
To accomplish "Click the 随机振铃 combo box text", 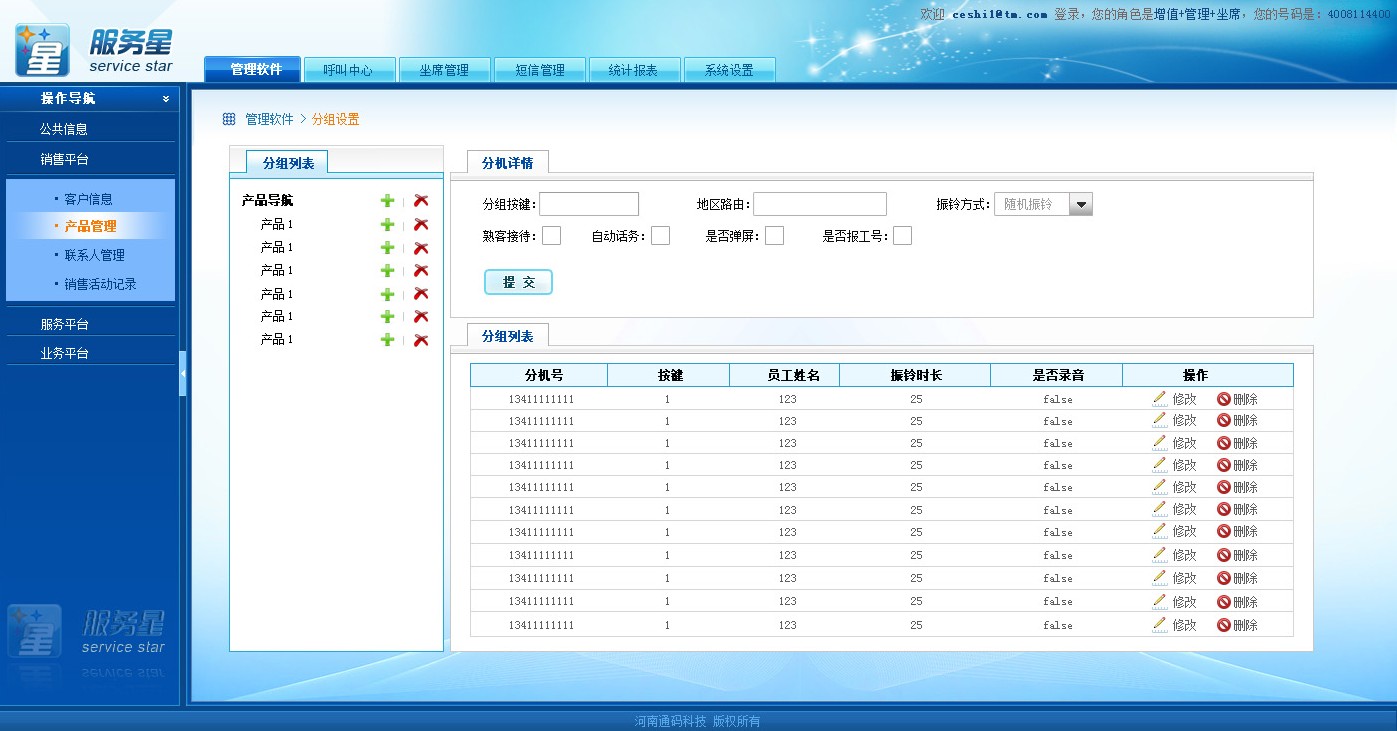I will (x=1030, y=204).
